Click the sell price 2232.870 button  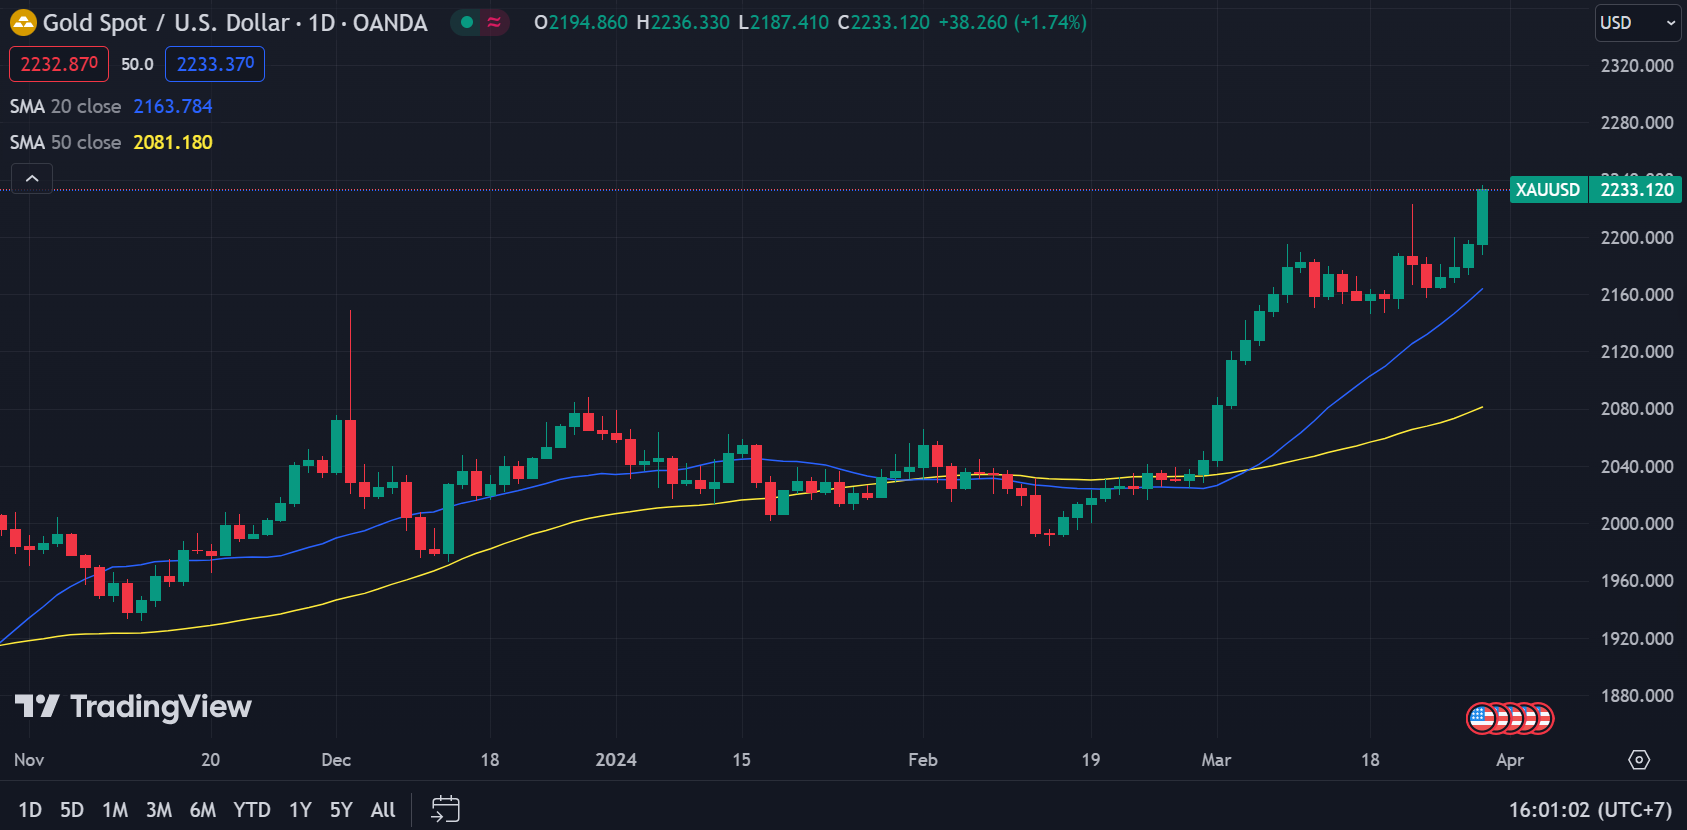pyautogui.click(x=59, y=64)
